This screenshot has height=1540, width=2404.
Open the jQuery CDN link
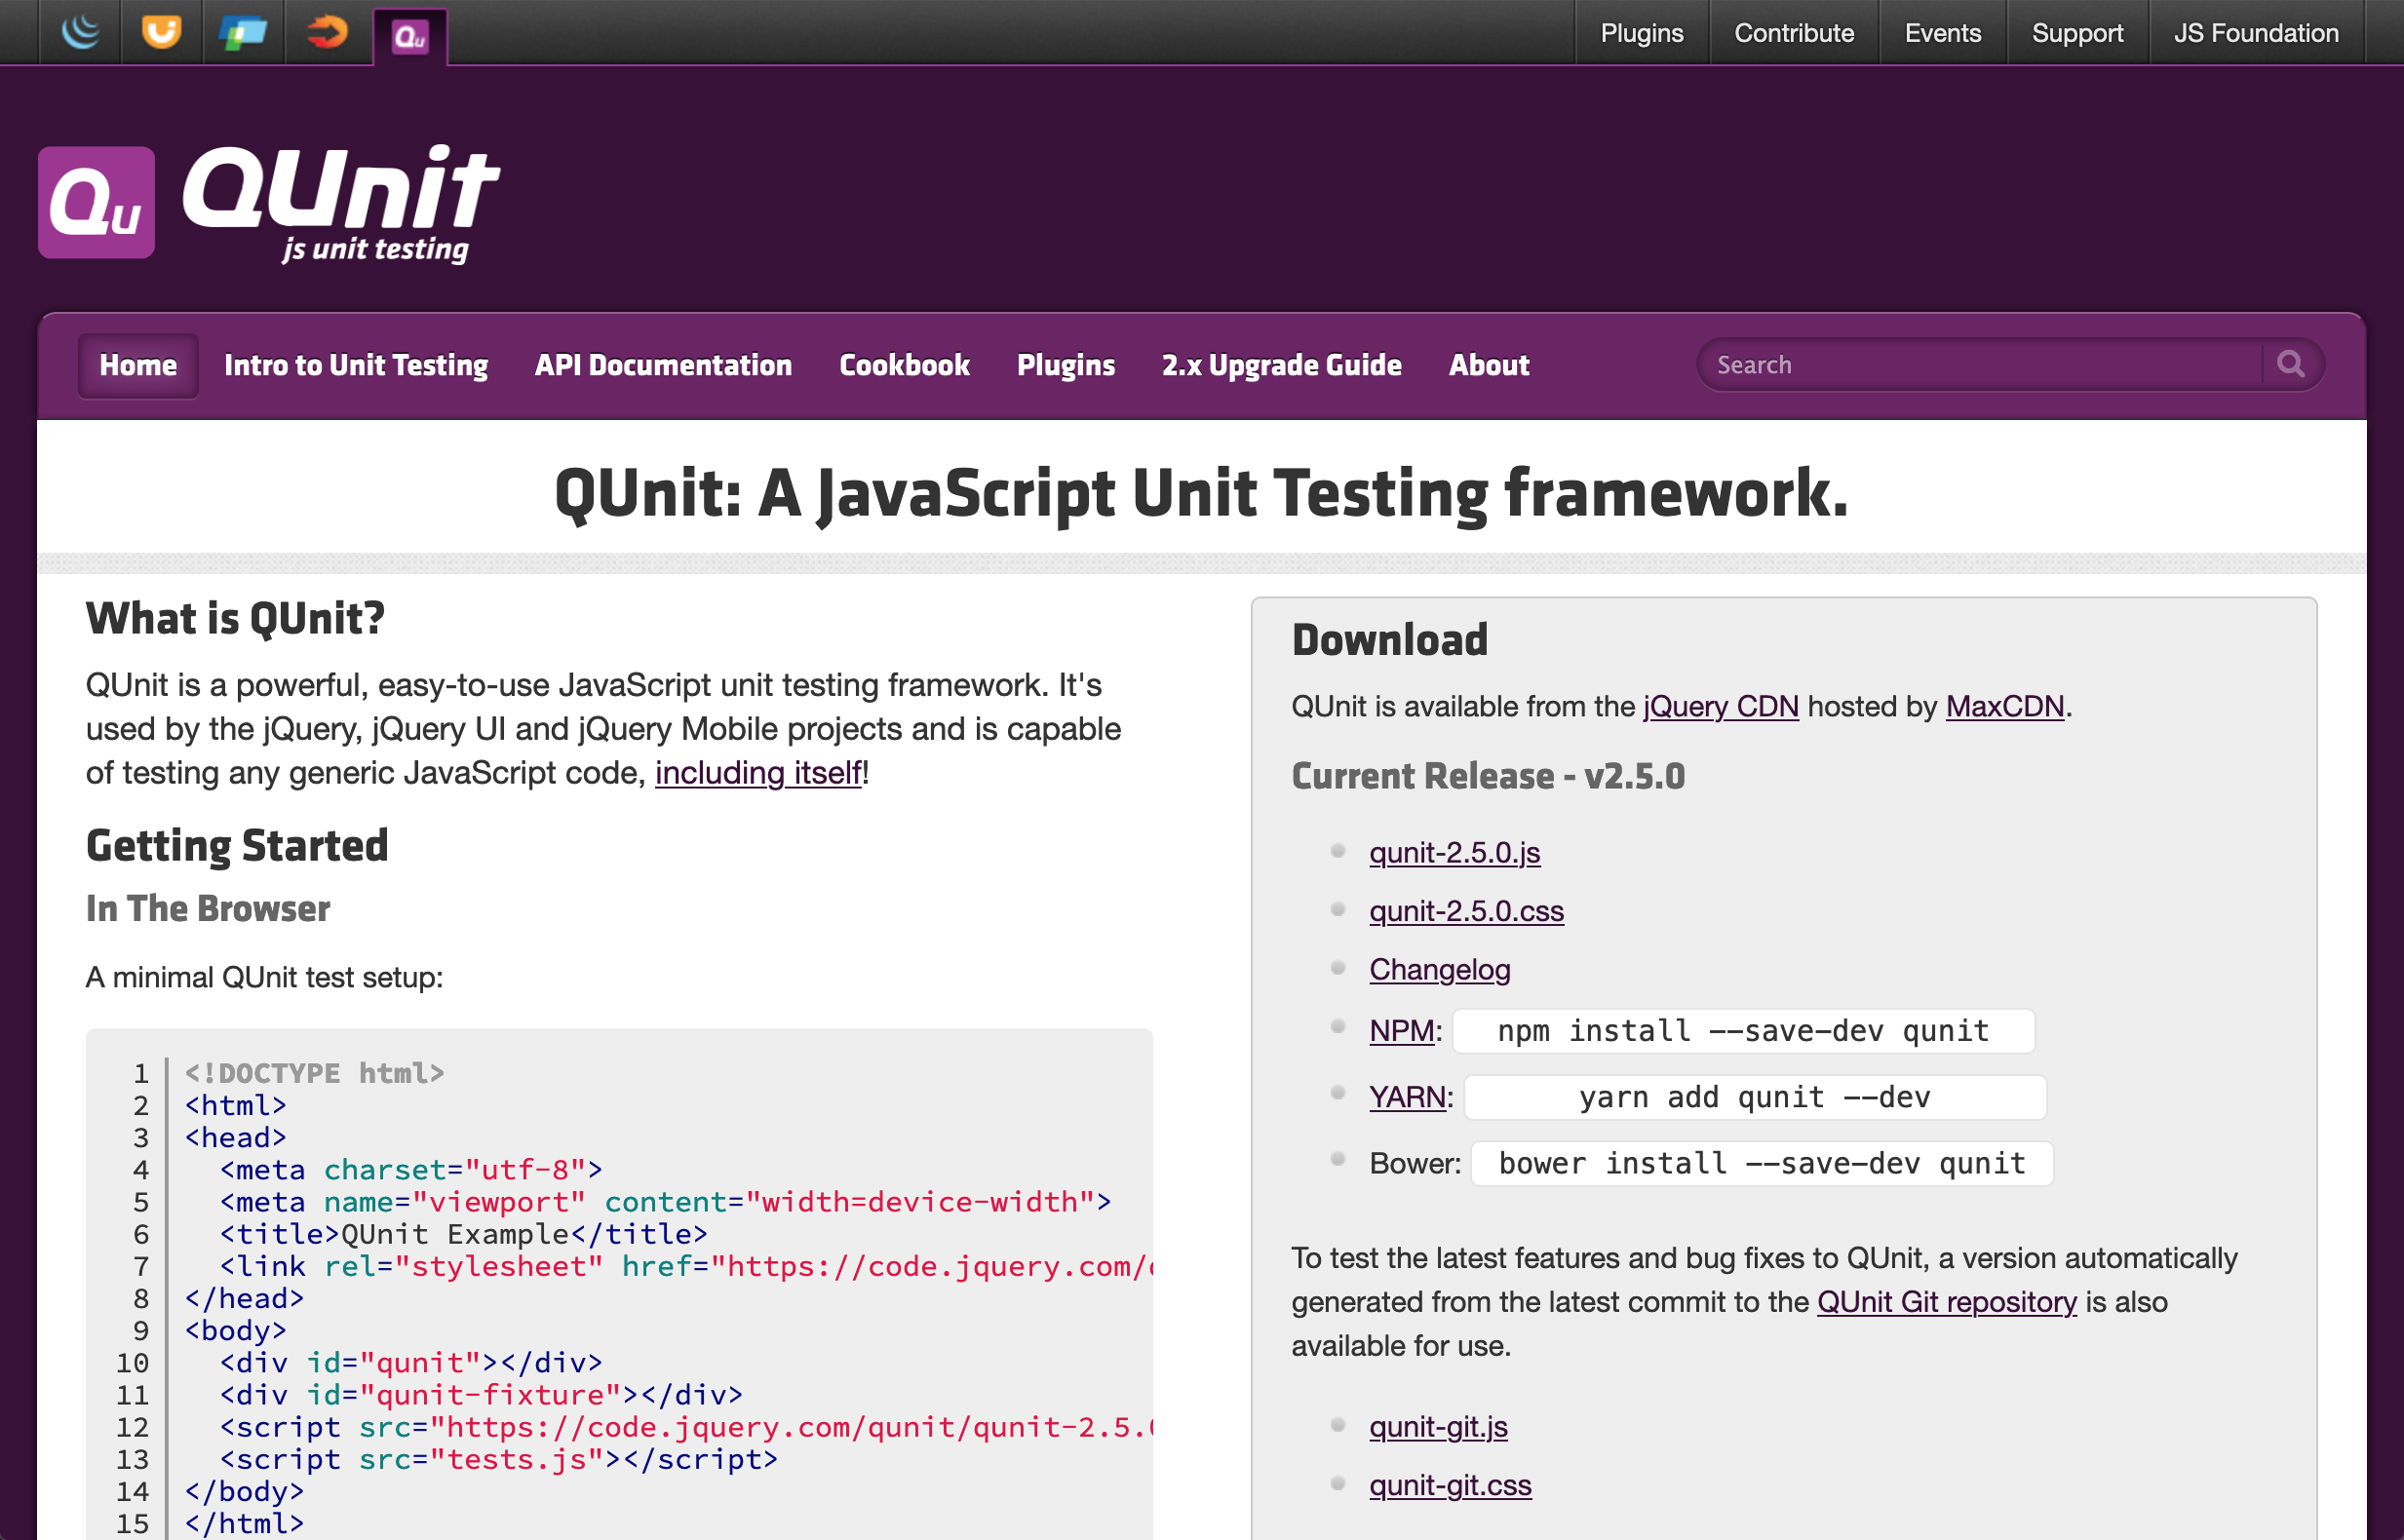[x=1720, y=707]
